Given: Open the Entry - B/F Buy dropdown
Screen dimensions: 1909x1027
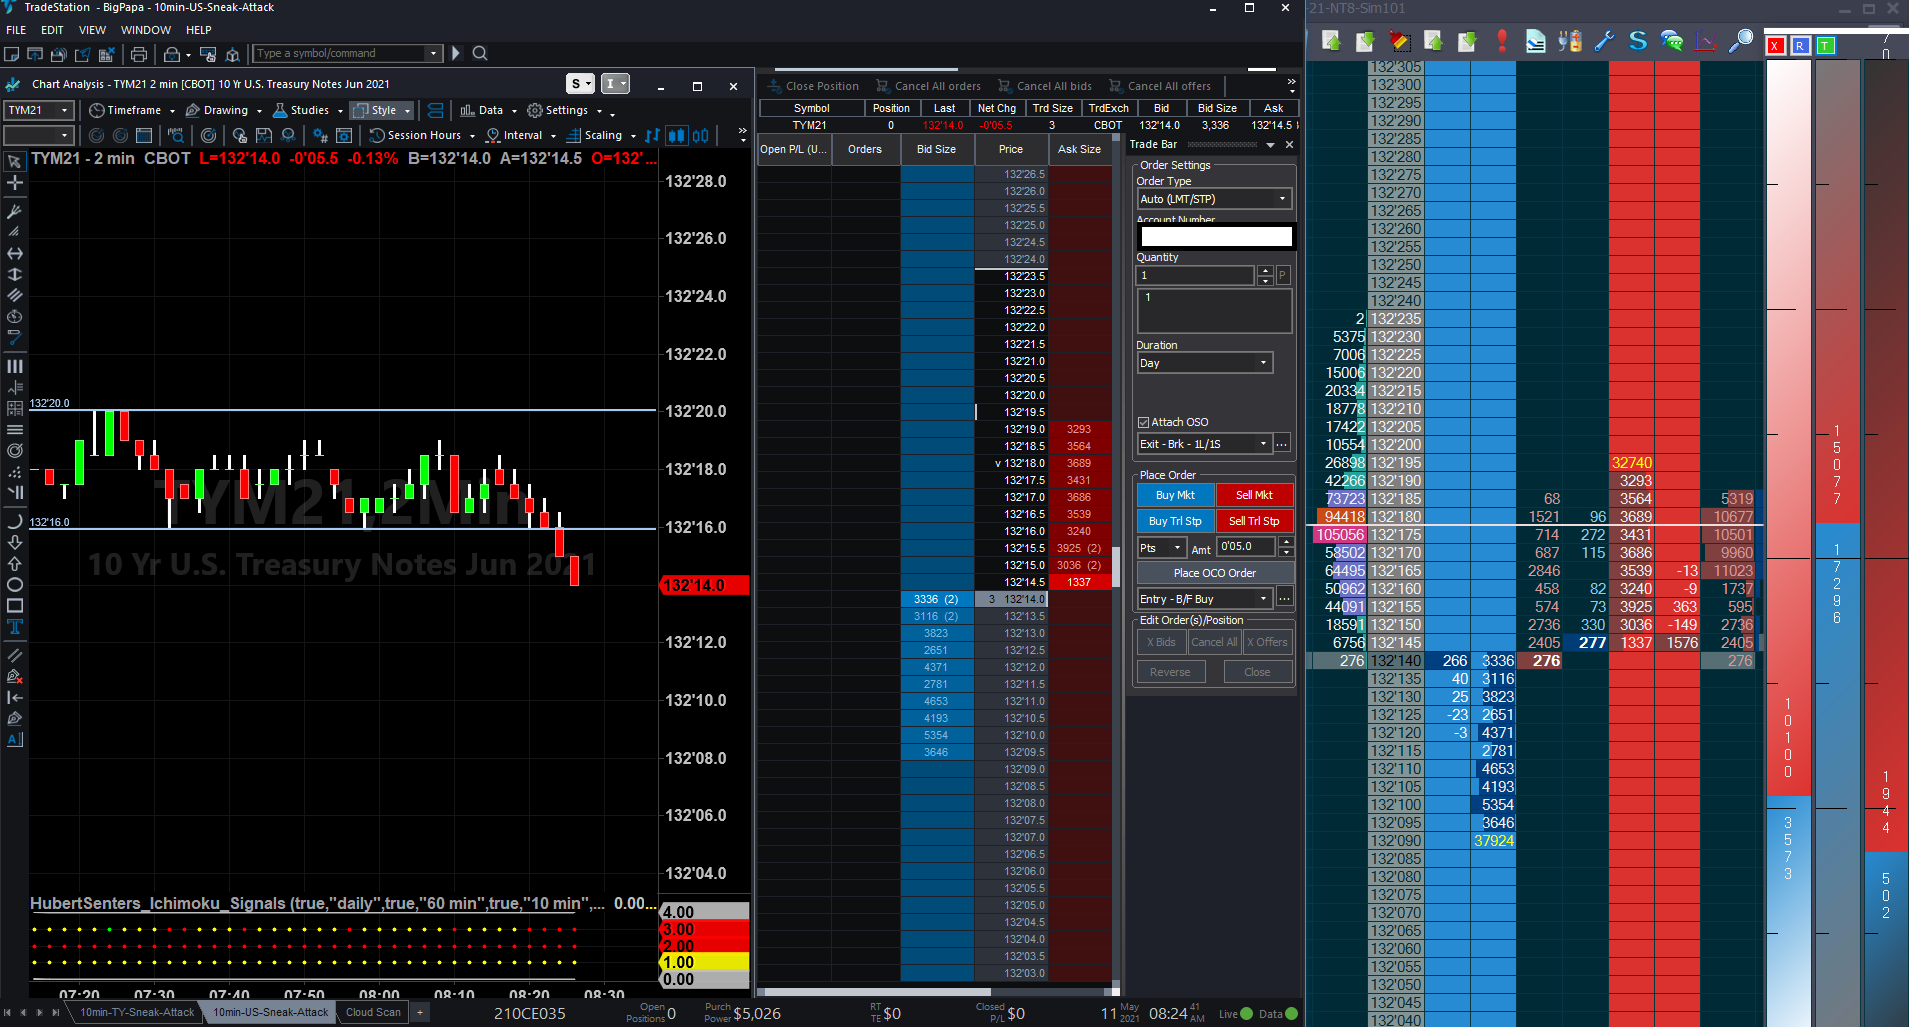Looking at the screenshot, I should click(1204, 599).
